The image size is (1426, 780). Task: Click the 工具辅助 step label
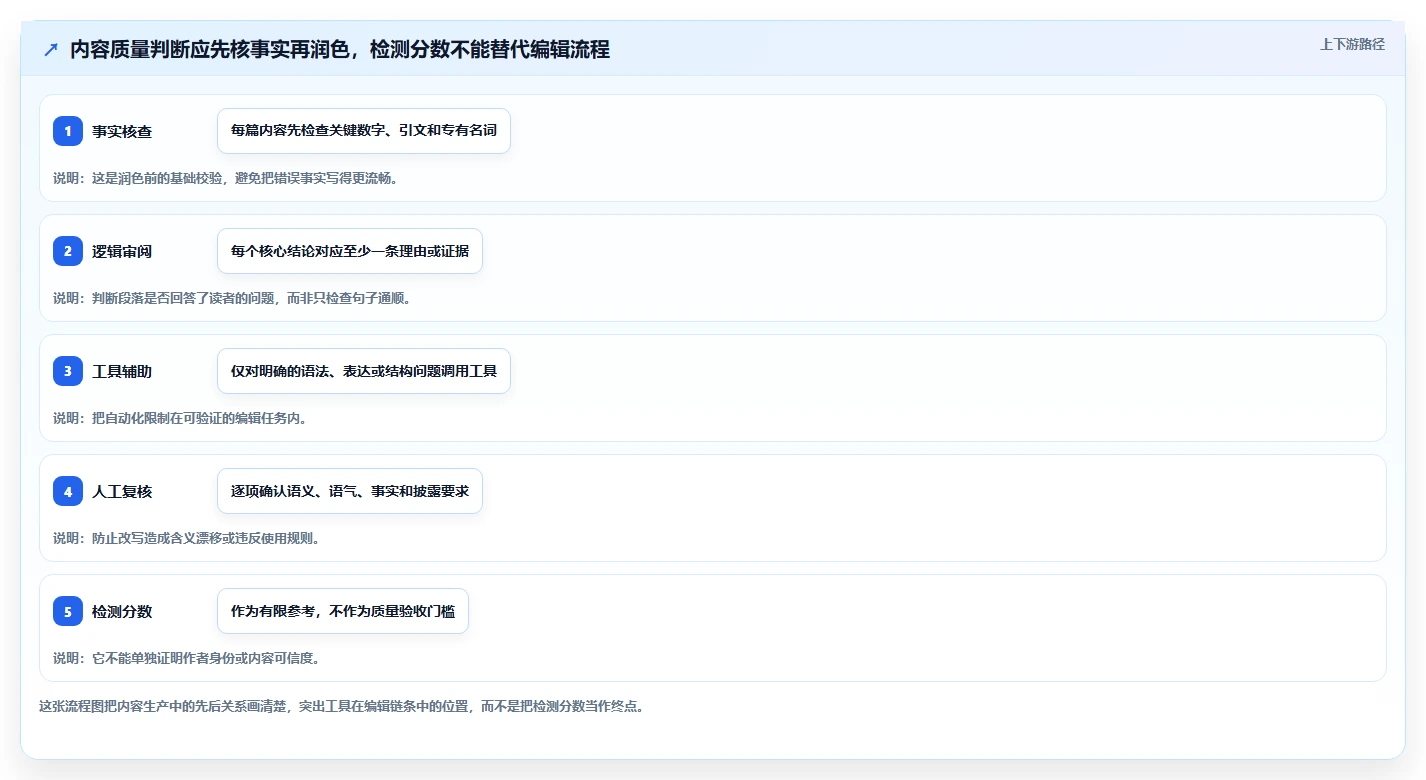122,372
